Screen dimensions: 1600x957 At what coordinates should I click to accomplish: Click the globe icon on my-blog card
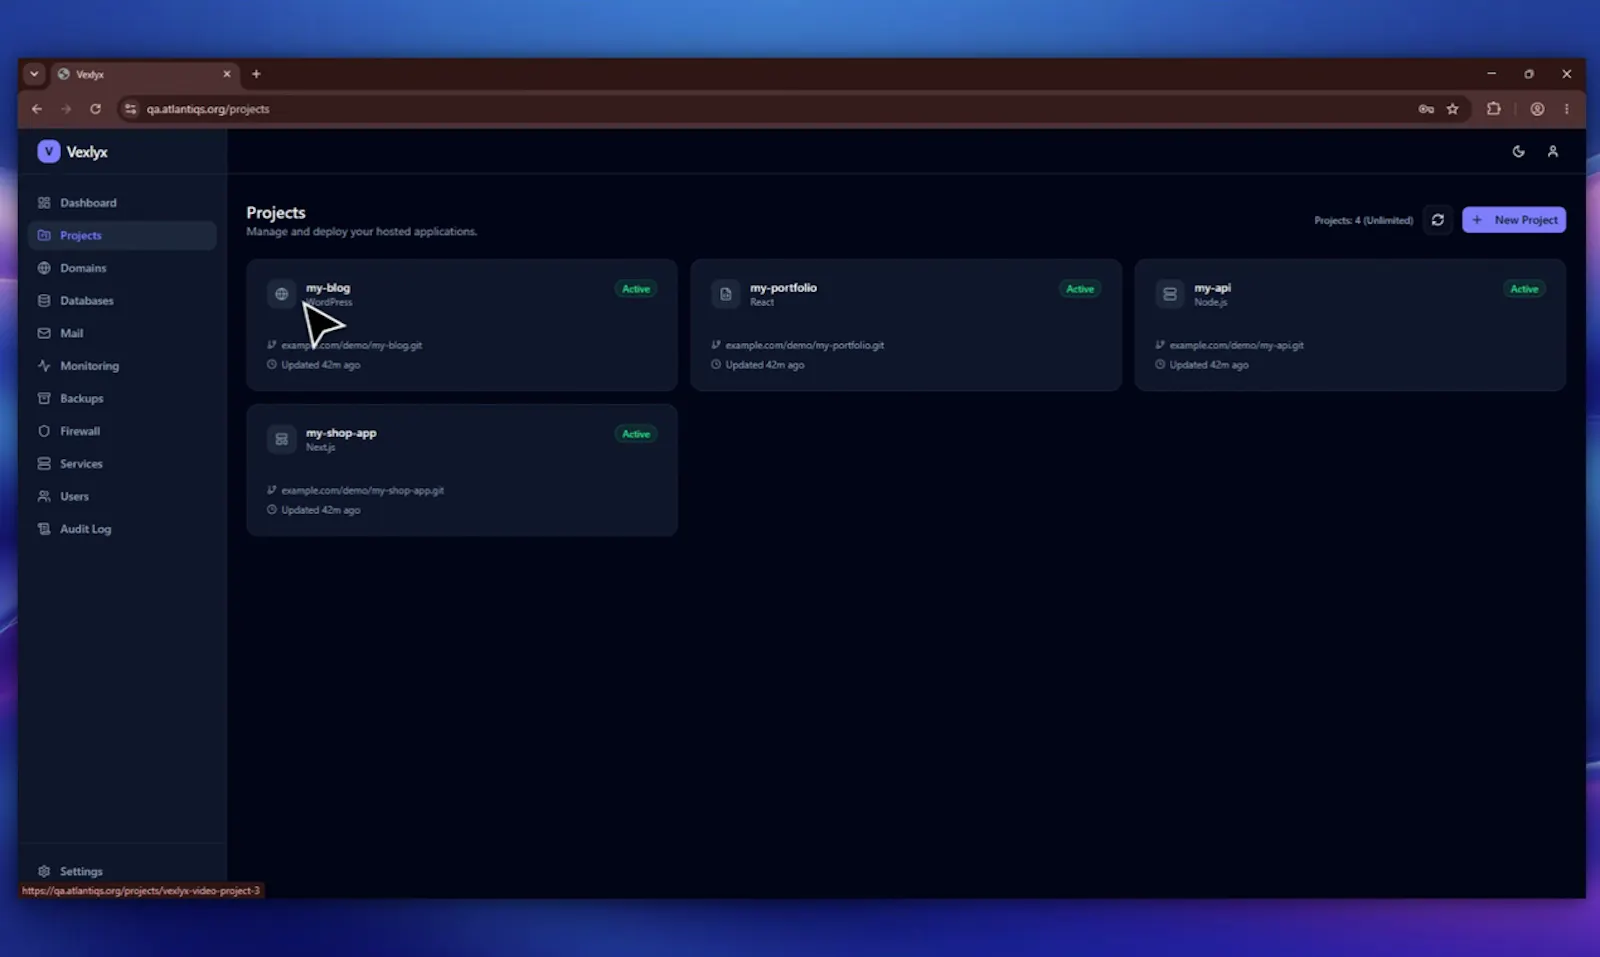282,294
